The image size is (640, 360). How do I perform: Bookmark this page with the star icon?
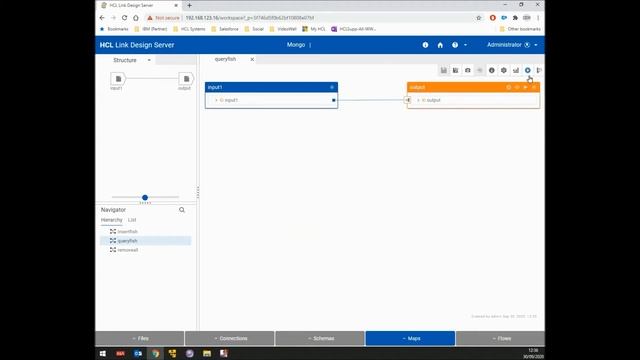point(479,18)
